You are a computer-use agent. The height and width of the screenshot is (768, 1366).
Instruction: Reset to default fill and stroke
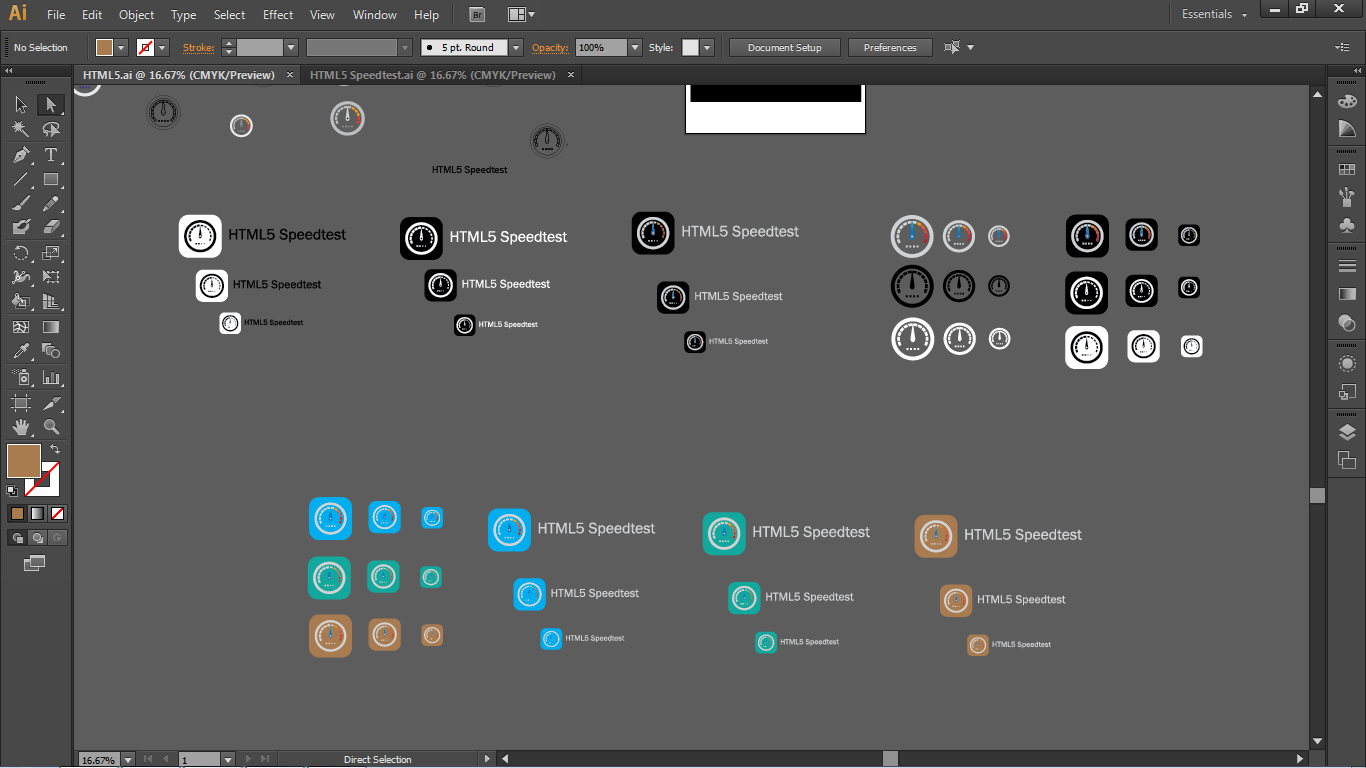[12, 491]
